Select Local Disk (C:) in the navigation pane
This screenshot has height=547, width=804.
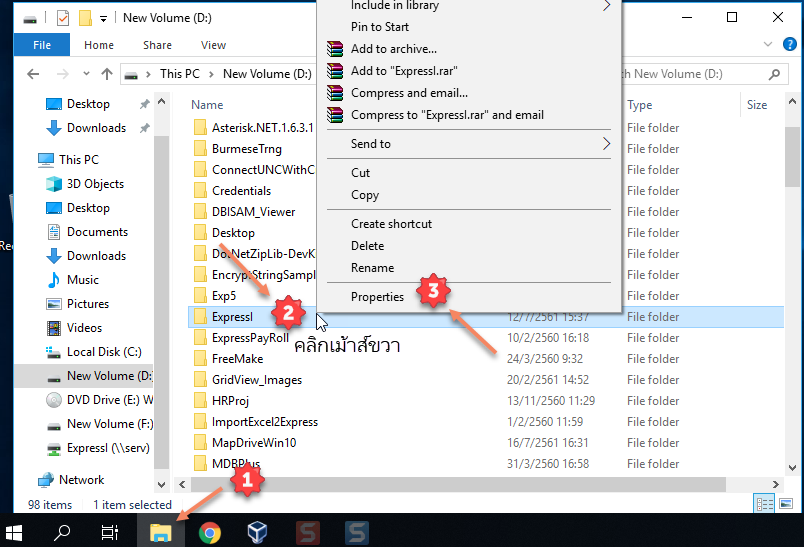click(x=104, y=352)
